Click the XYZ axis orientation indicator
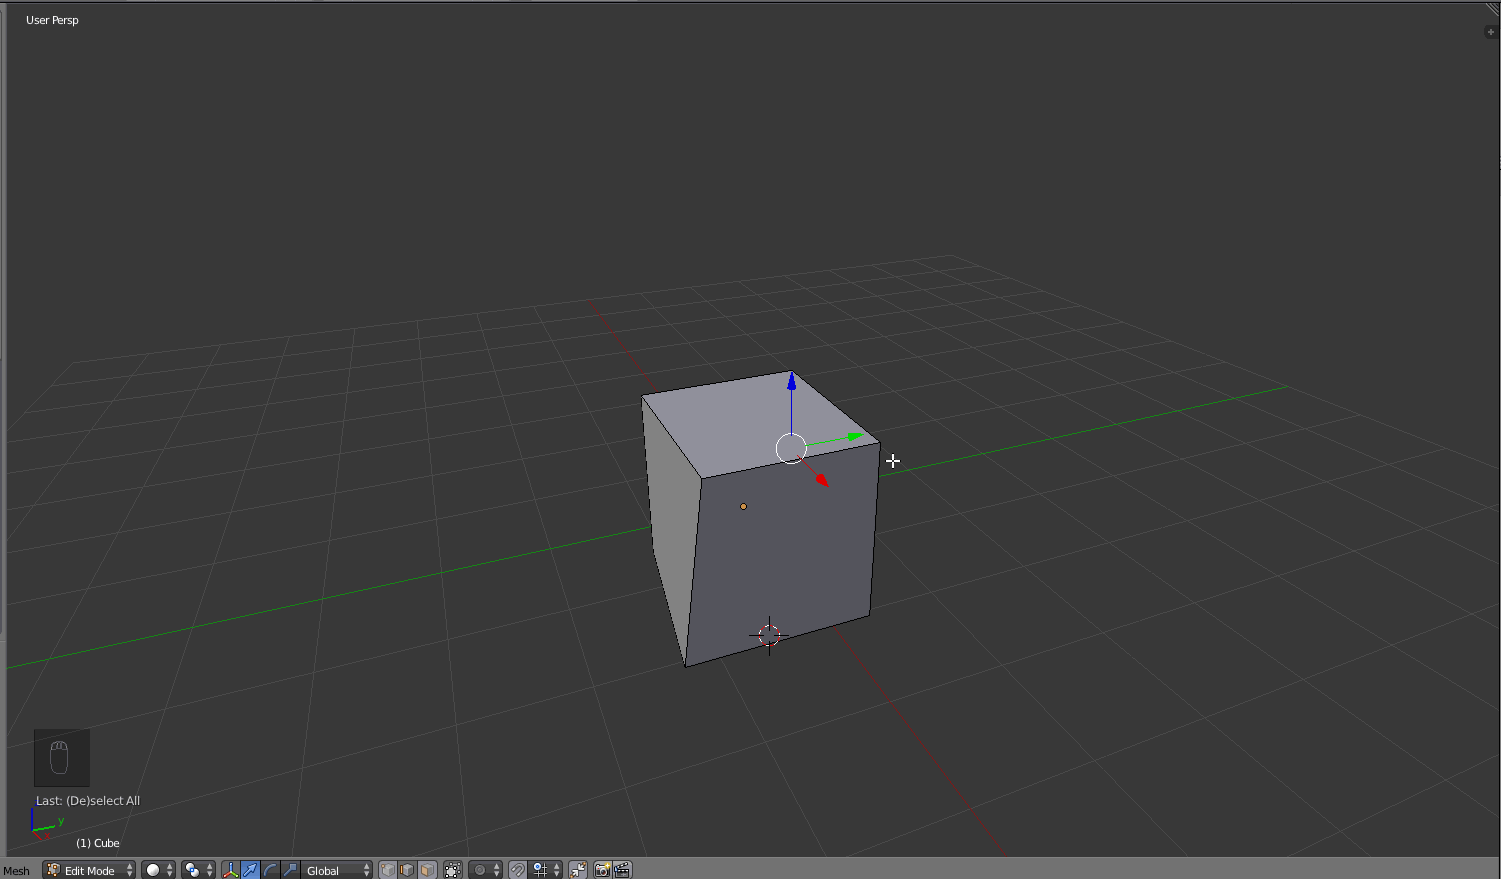The width and height of the screenshot is (1501, 879). (46, 822)
